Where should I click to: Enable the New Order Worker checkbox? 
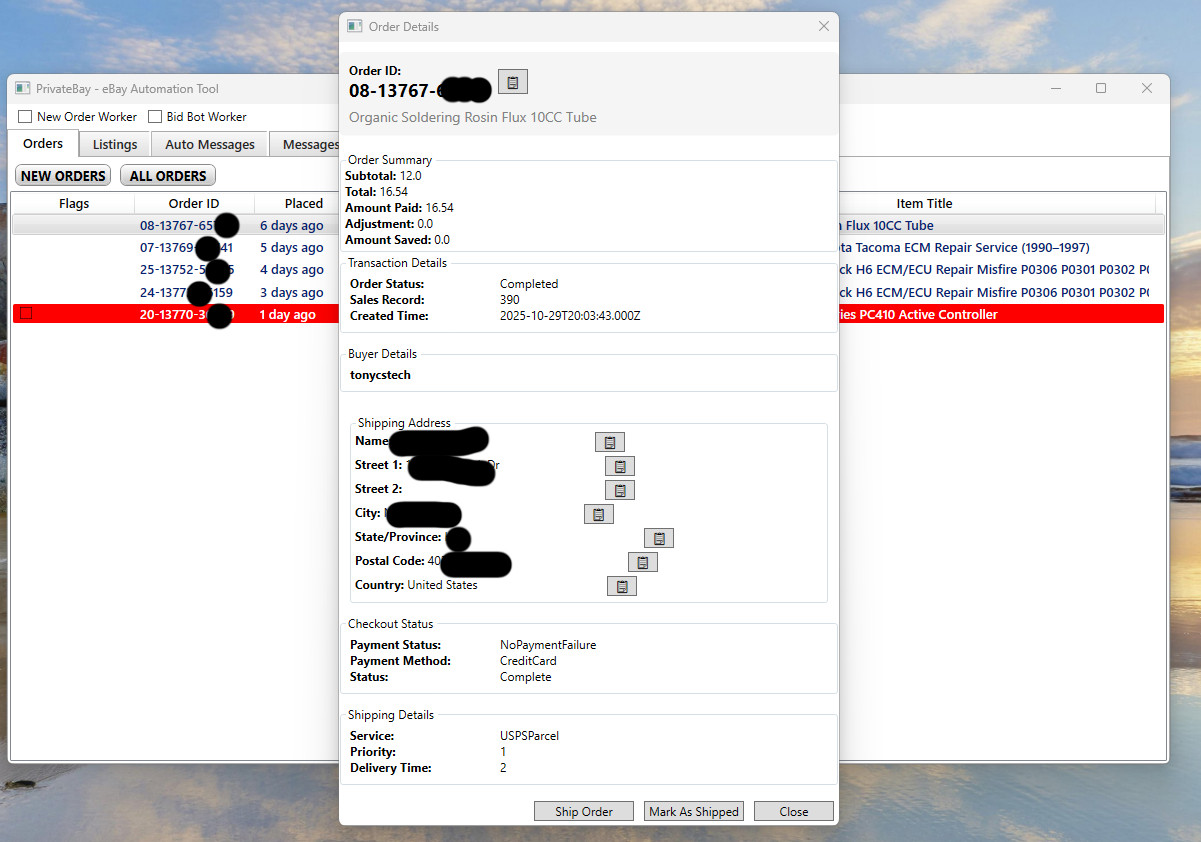26,117
